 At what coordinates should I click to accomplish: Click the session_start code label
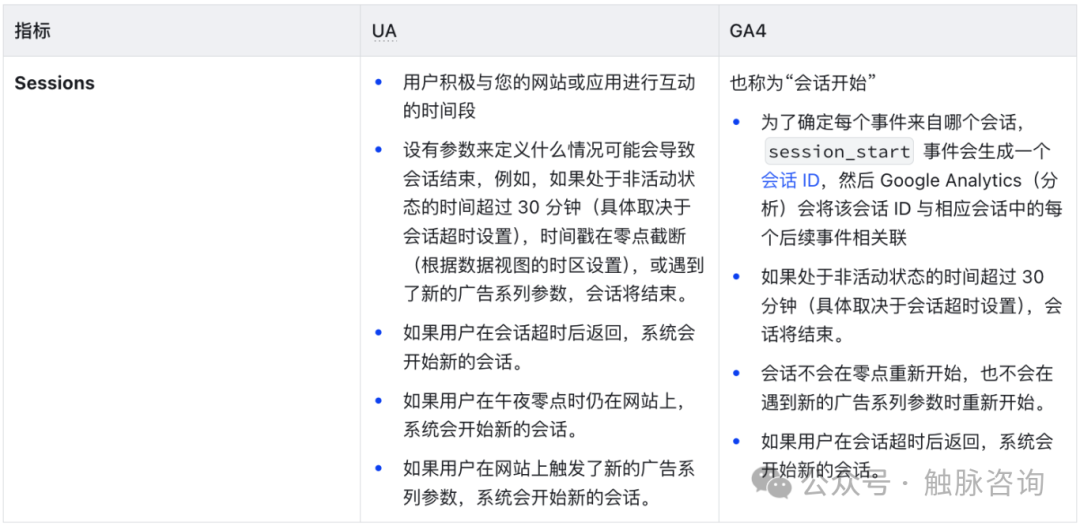tap(838, 152)
